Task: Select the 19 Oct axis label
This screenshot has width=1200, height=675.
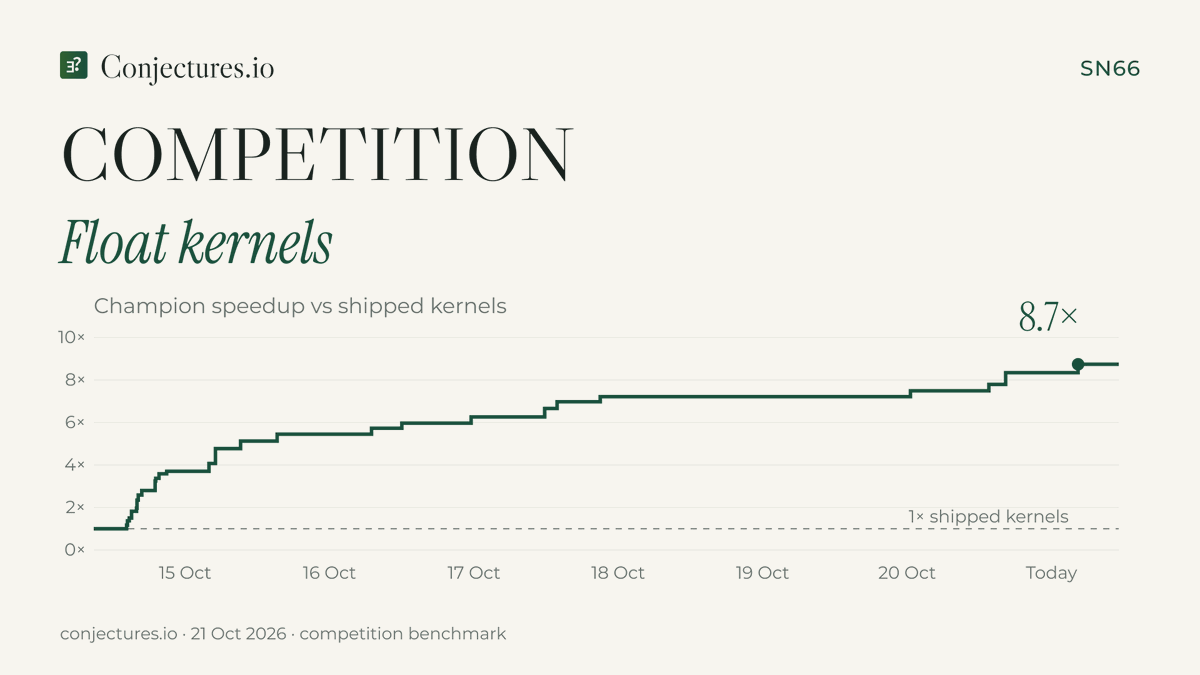Action: coord(762,573)
